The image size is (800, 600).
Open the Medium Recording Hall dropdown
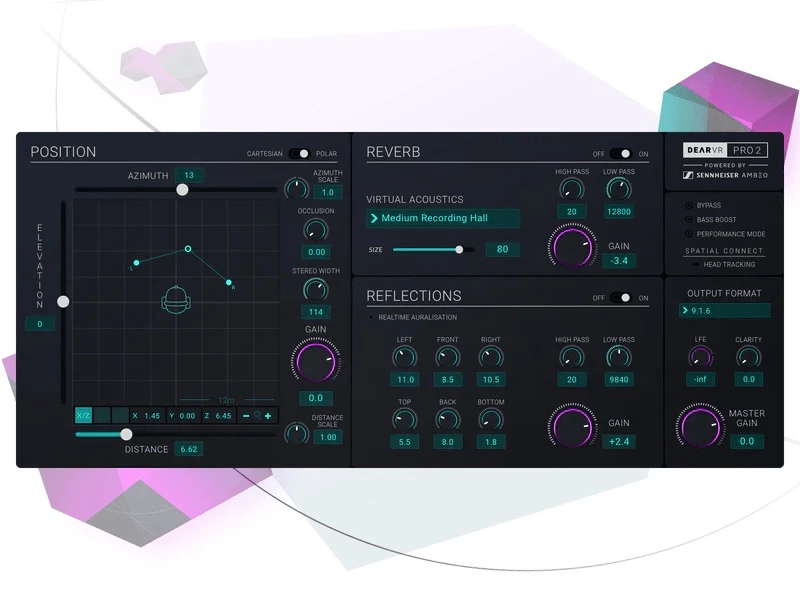coord(443,218)
